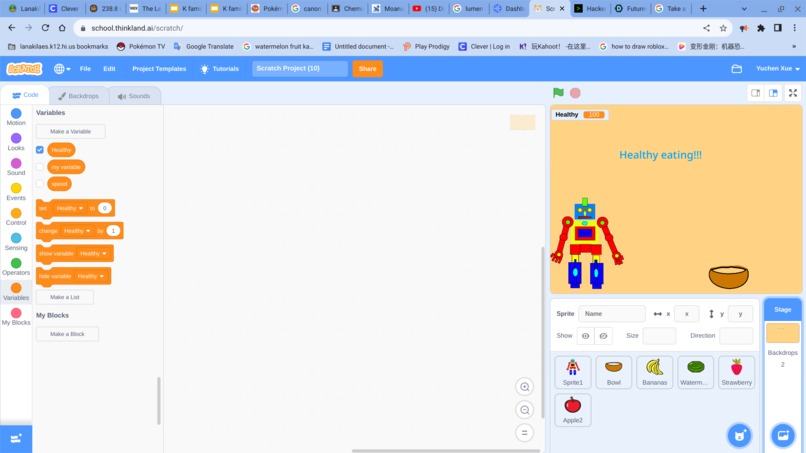Switch to the Backdrops tab

(x=78, y=96)
